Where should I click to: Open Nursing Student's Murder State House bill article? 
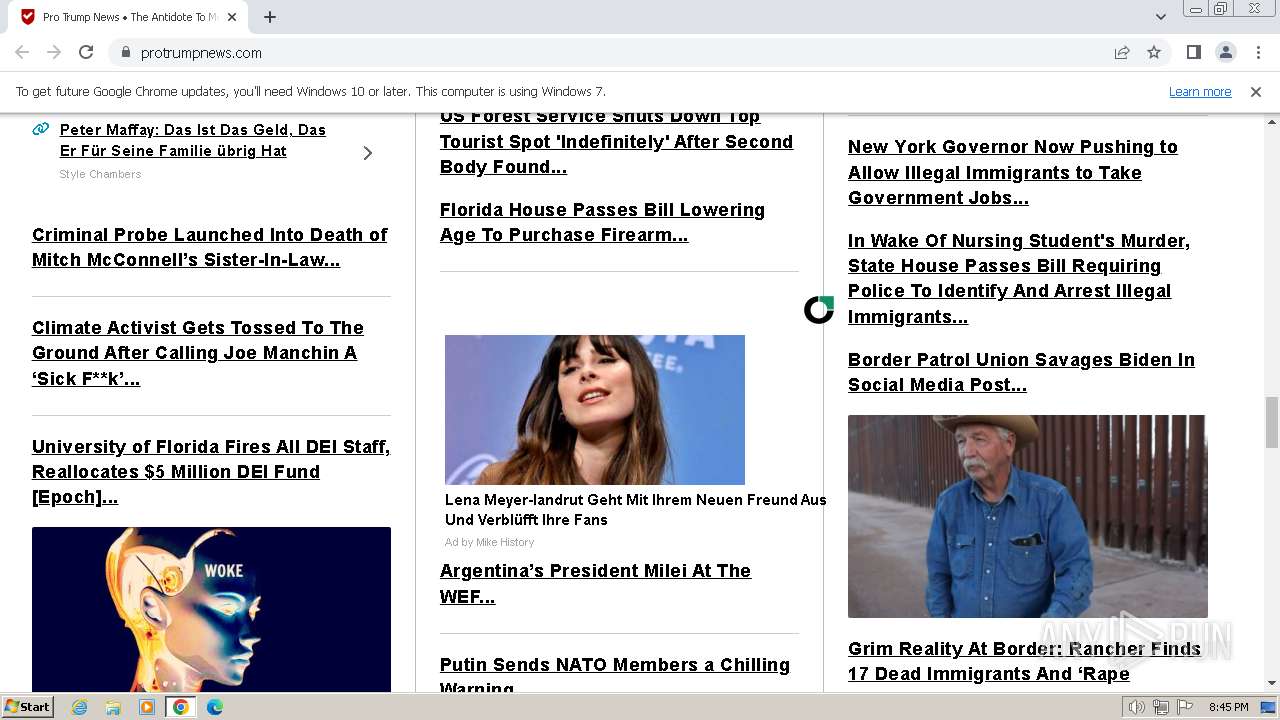pyautogui.click(x=1019, y=279)
